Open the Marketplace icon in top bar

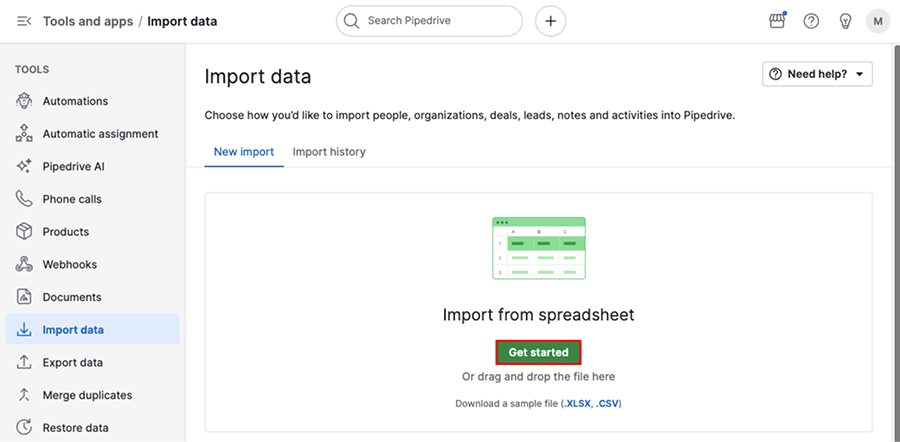coord(777,21)
